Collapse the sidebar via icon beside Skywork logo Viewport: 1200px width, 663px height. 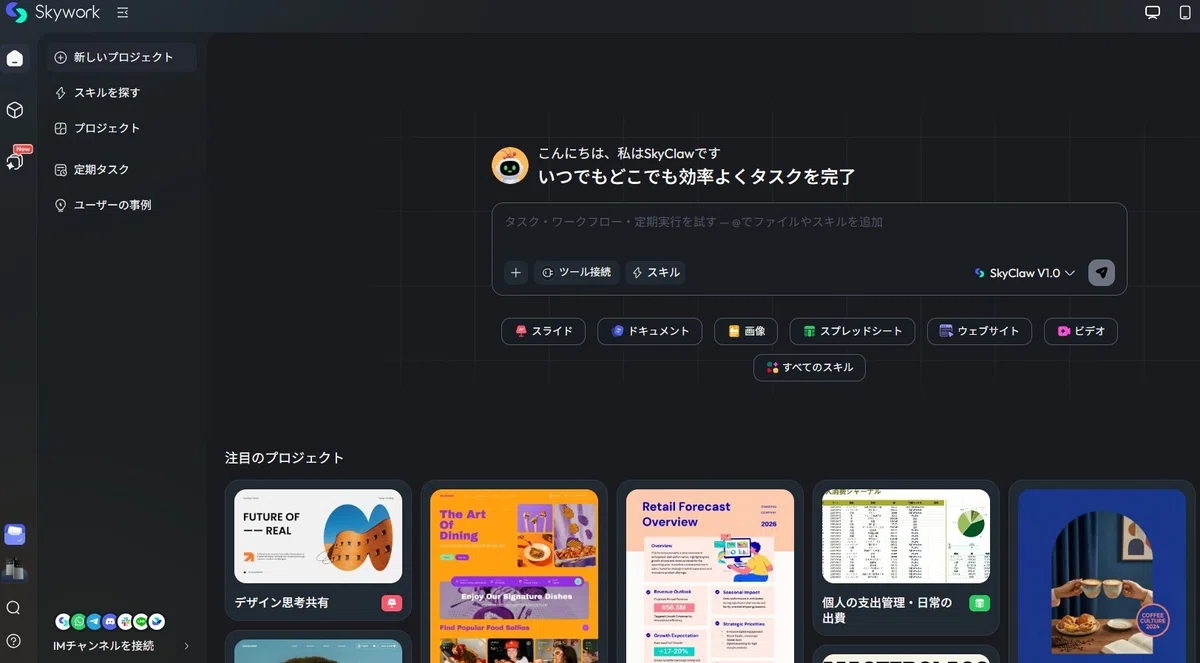122,13
